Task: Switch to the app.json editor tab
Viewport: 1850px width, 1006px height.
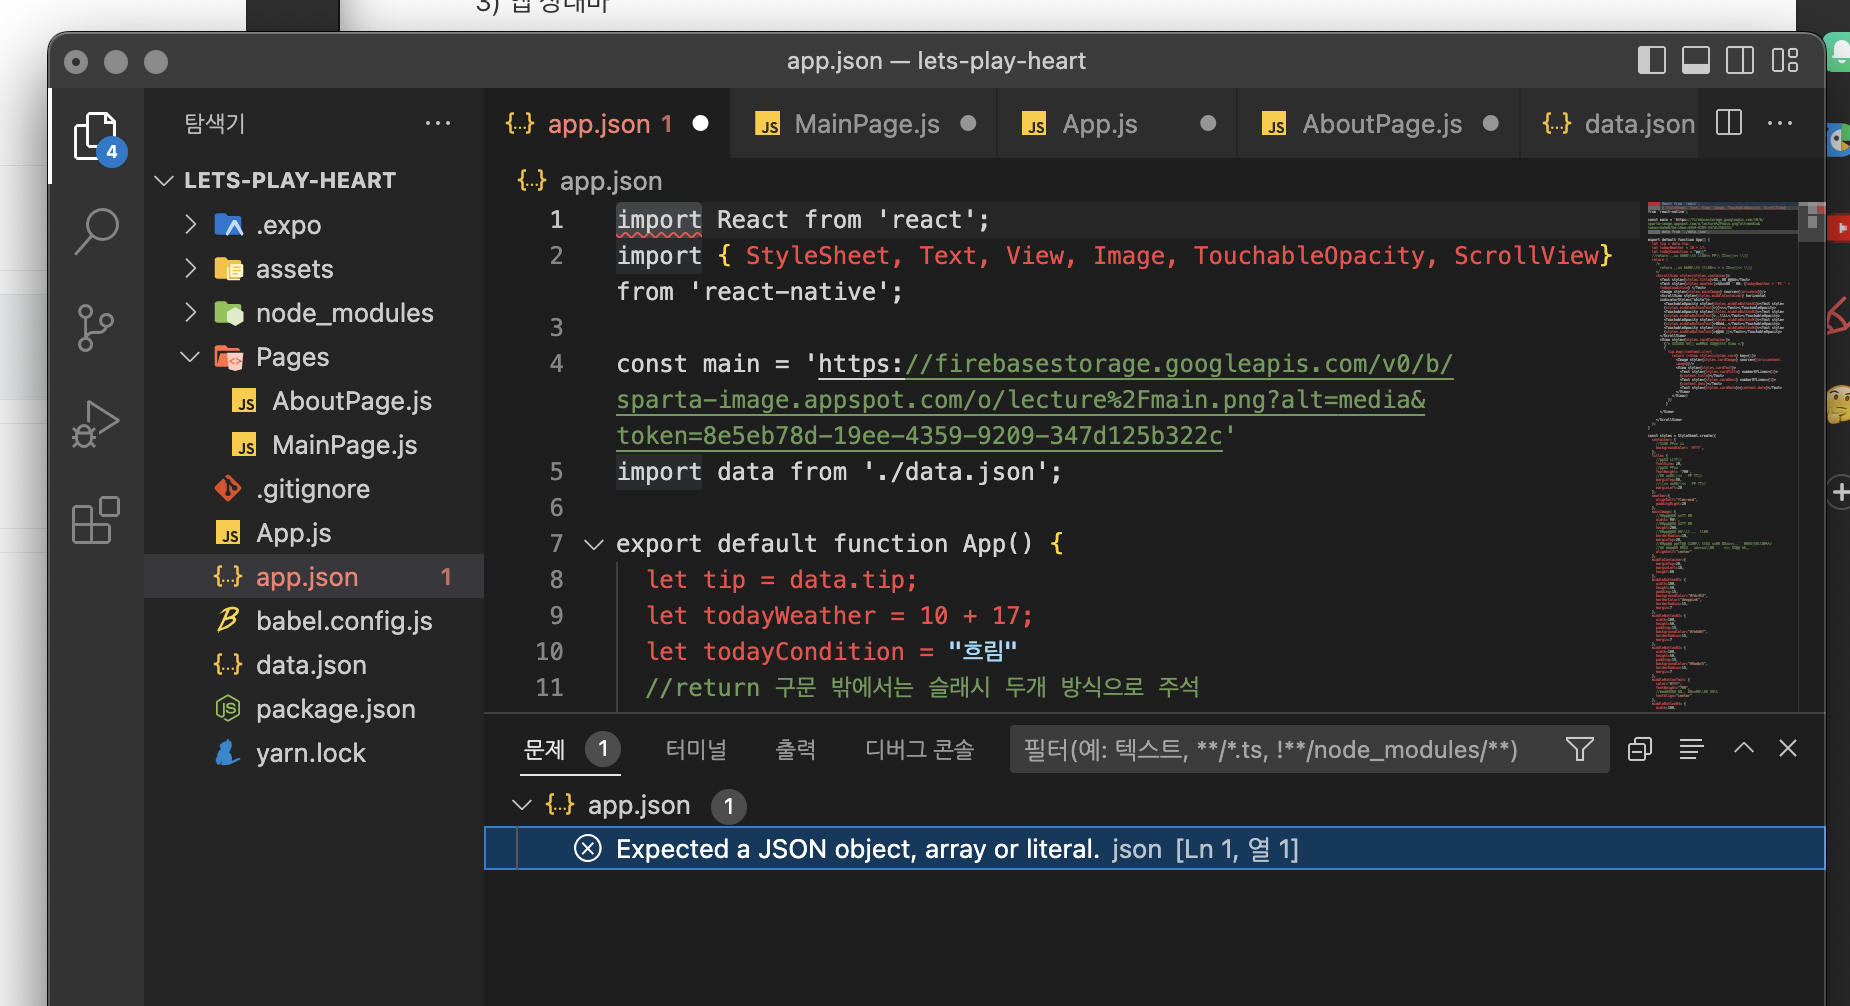Action: [x=608, y=124]
